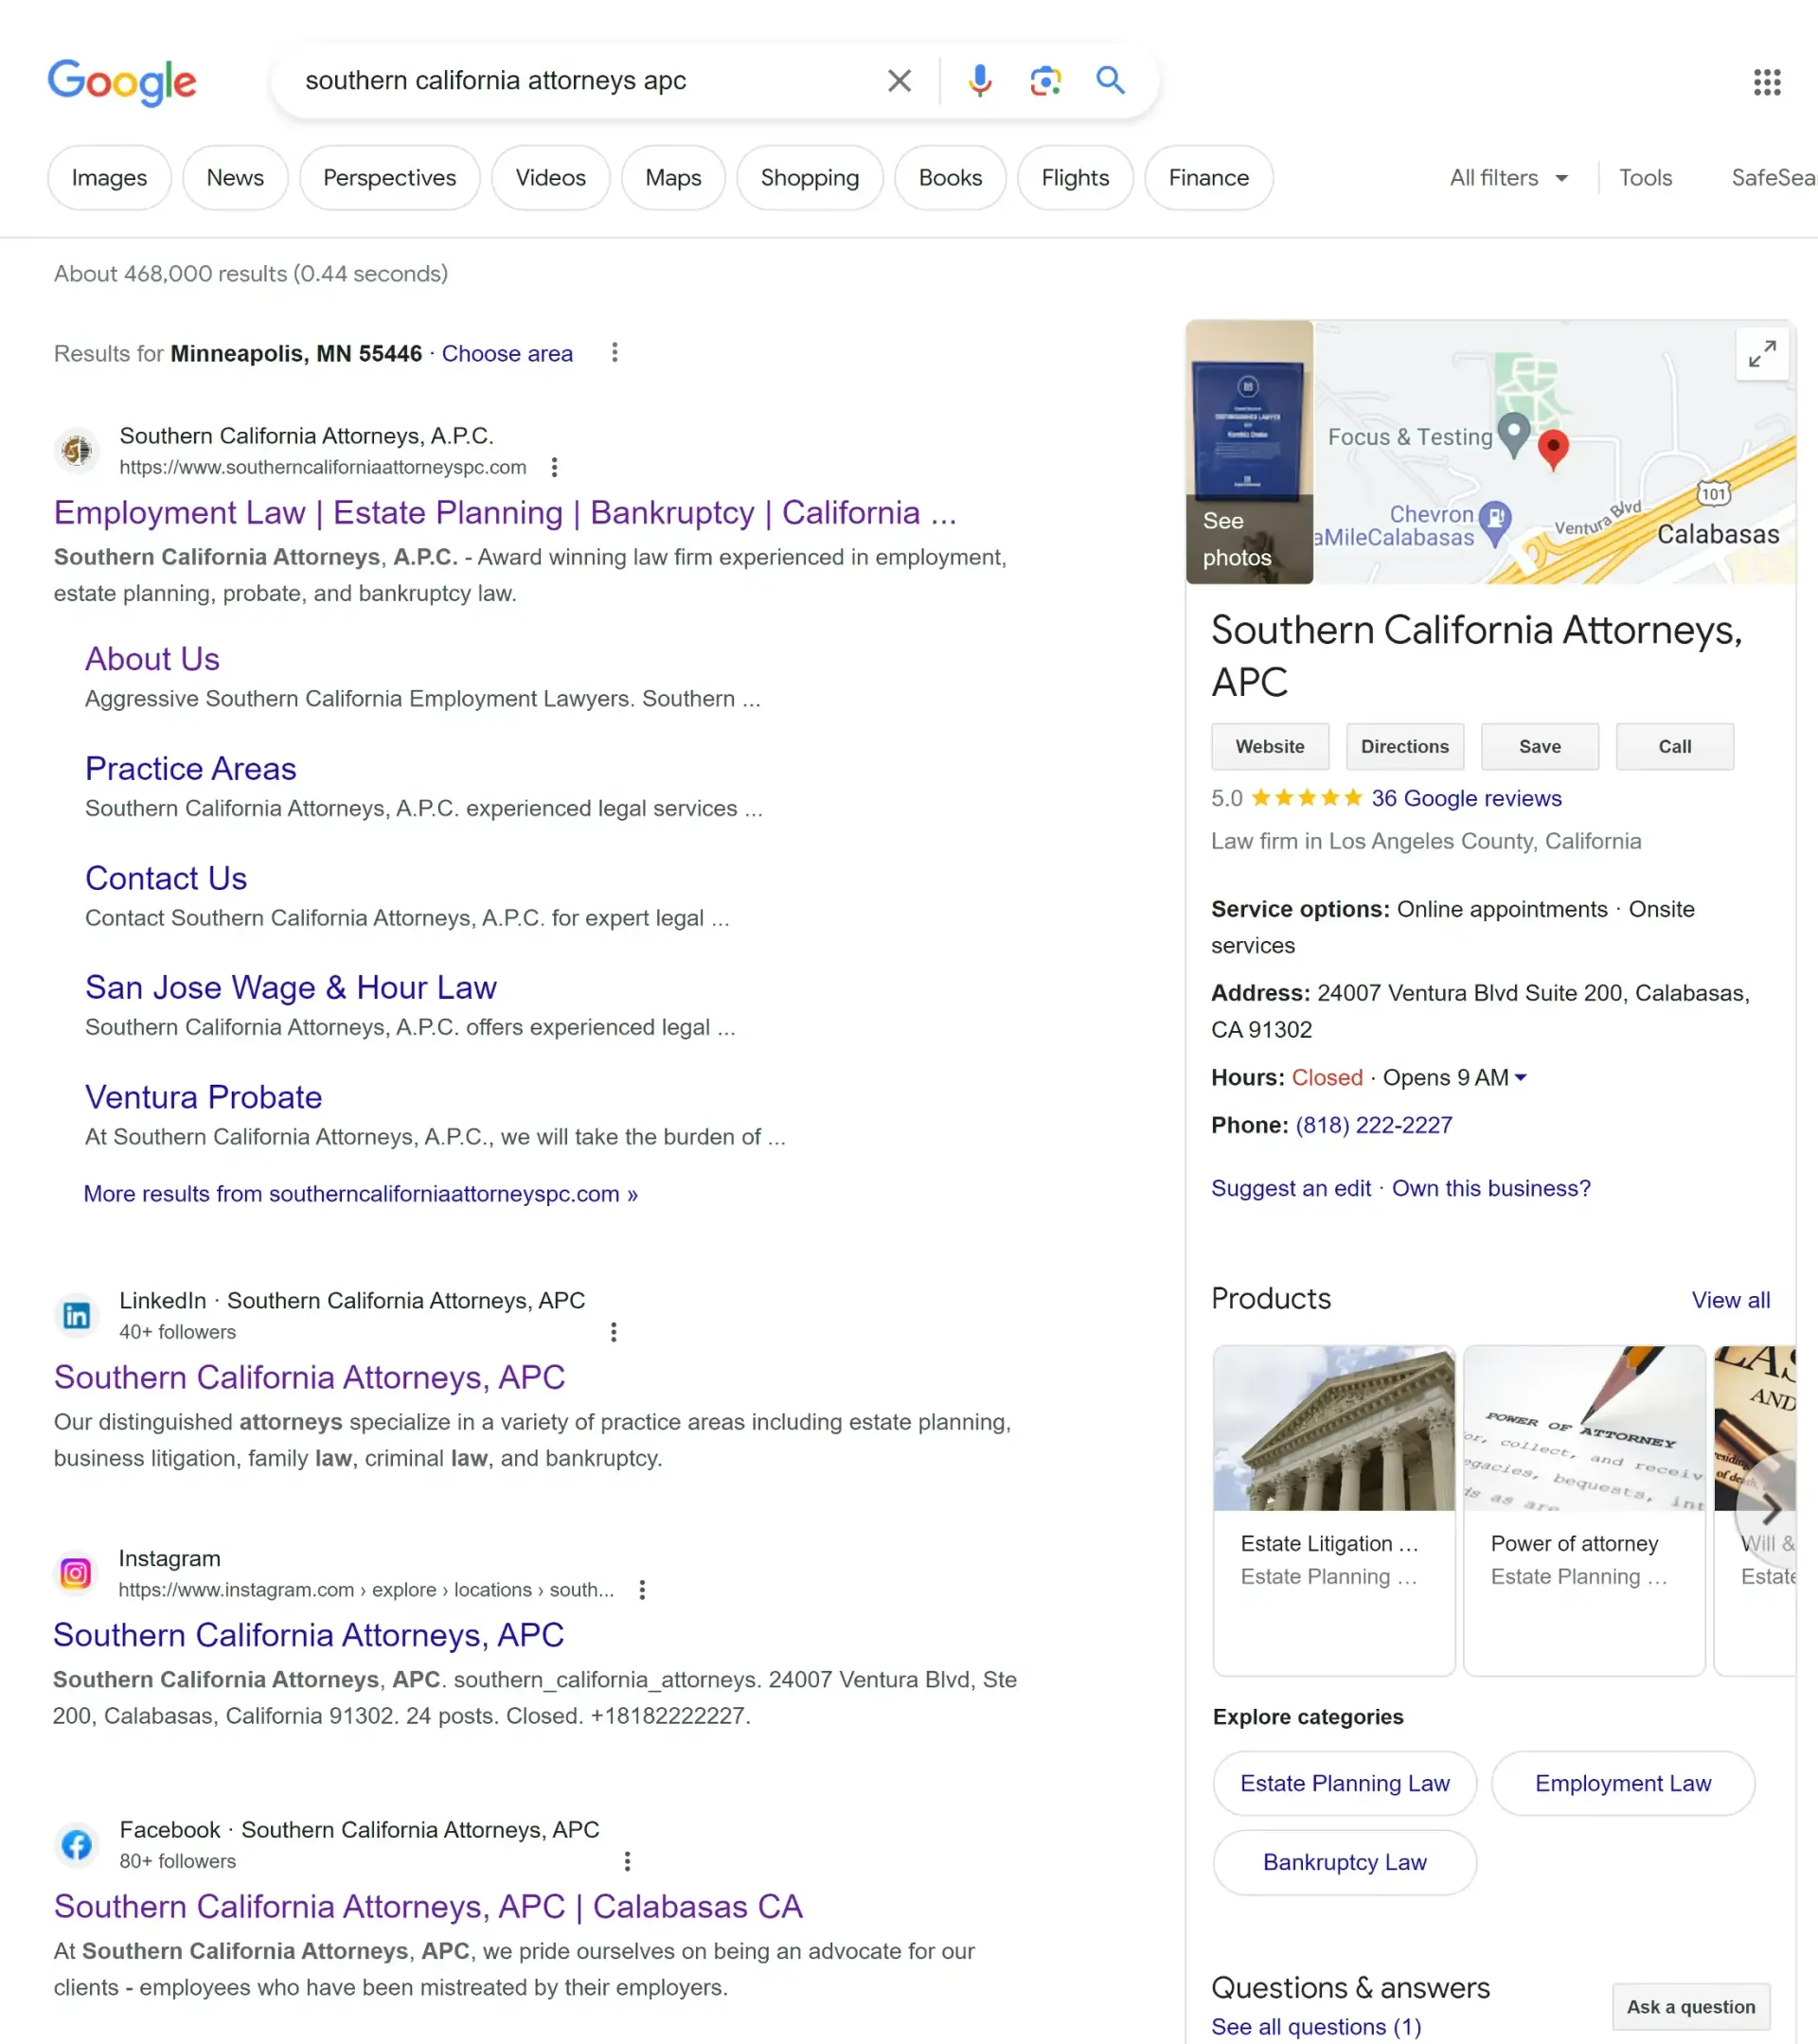
Task: Open the Ventura Probate sitelink
Action: [x=204, y=1097]
